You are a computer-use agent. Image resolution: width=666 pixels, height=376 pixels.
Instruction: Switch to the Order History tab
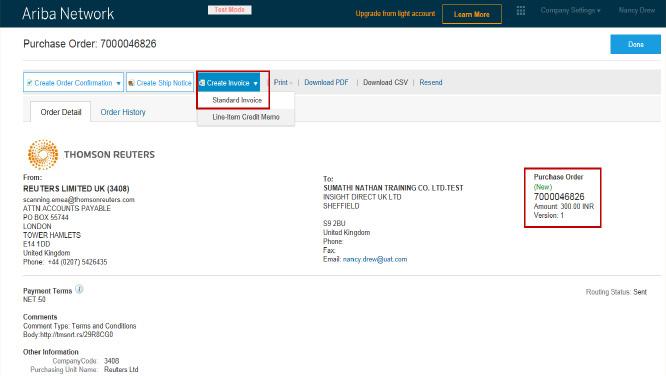point(123,112)
